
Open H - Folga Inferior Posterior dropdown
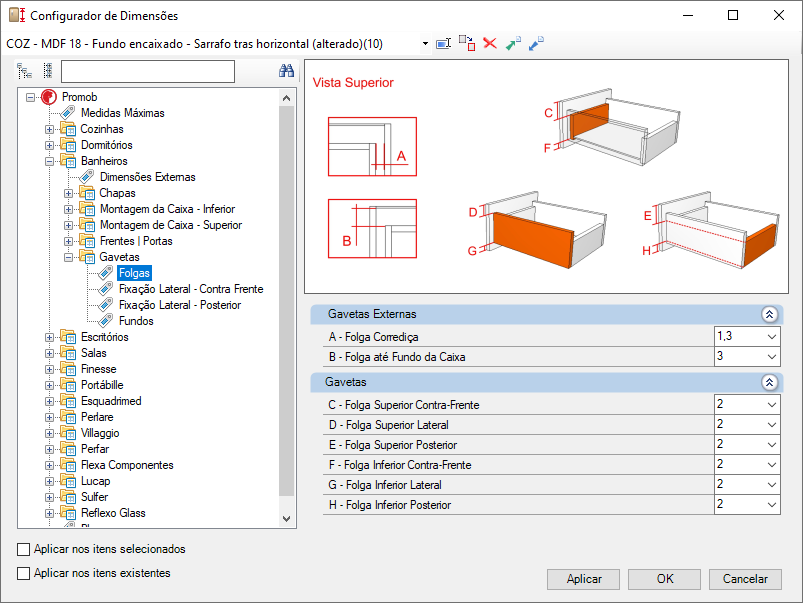coord(772,505)
